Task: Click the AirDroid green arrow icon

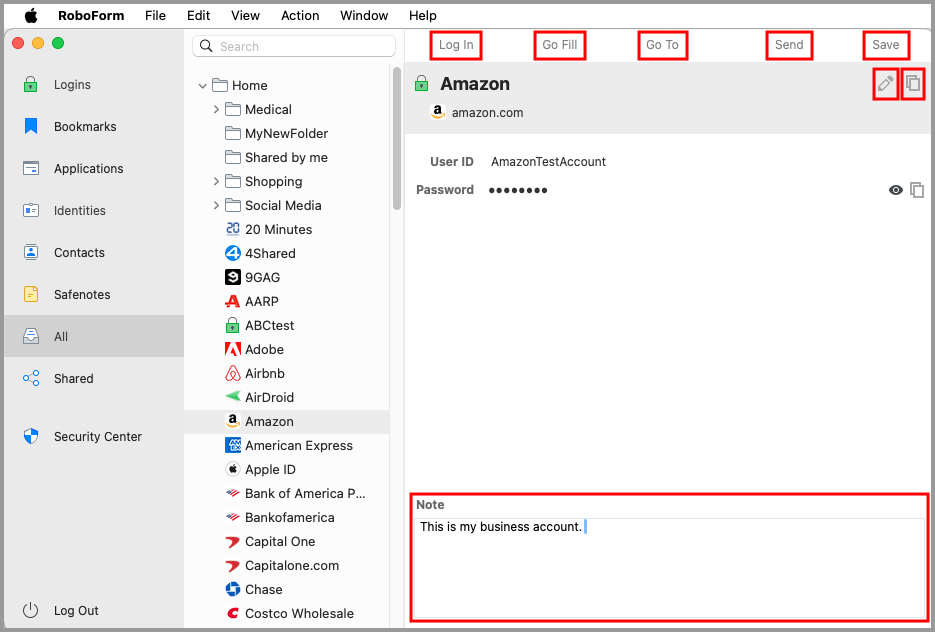Action: pos(233,397)
